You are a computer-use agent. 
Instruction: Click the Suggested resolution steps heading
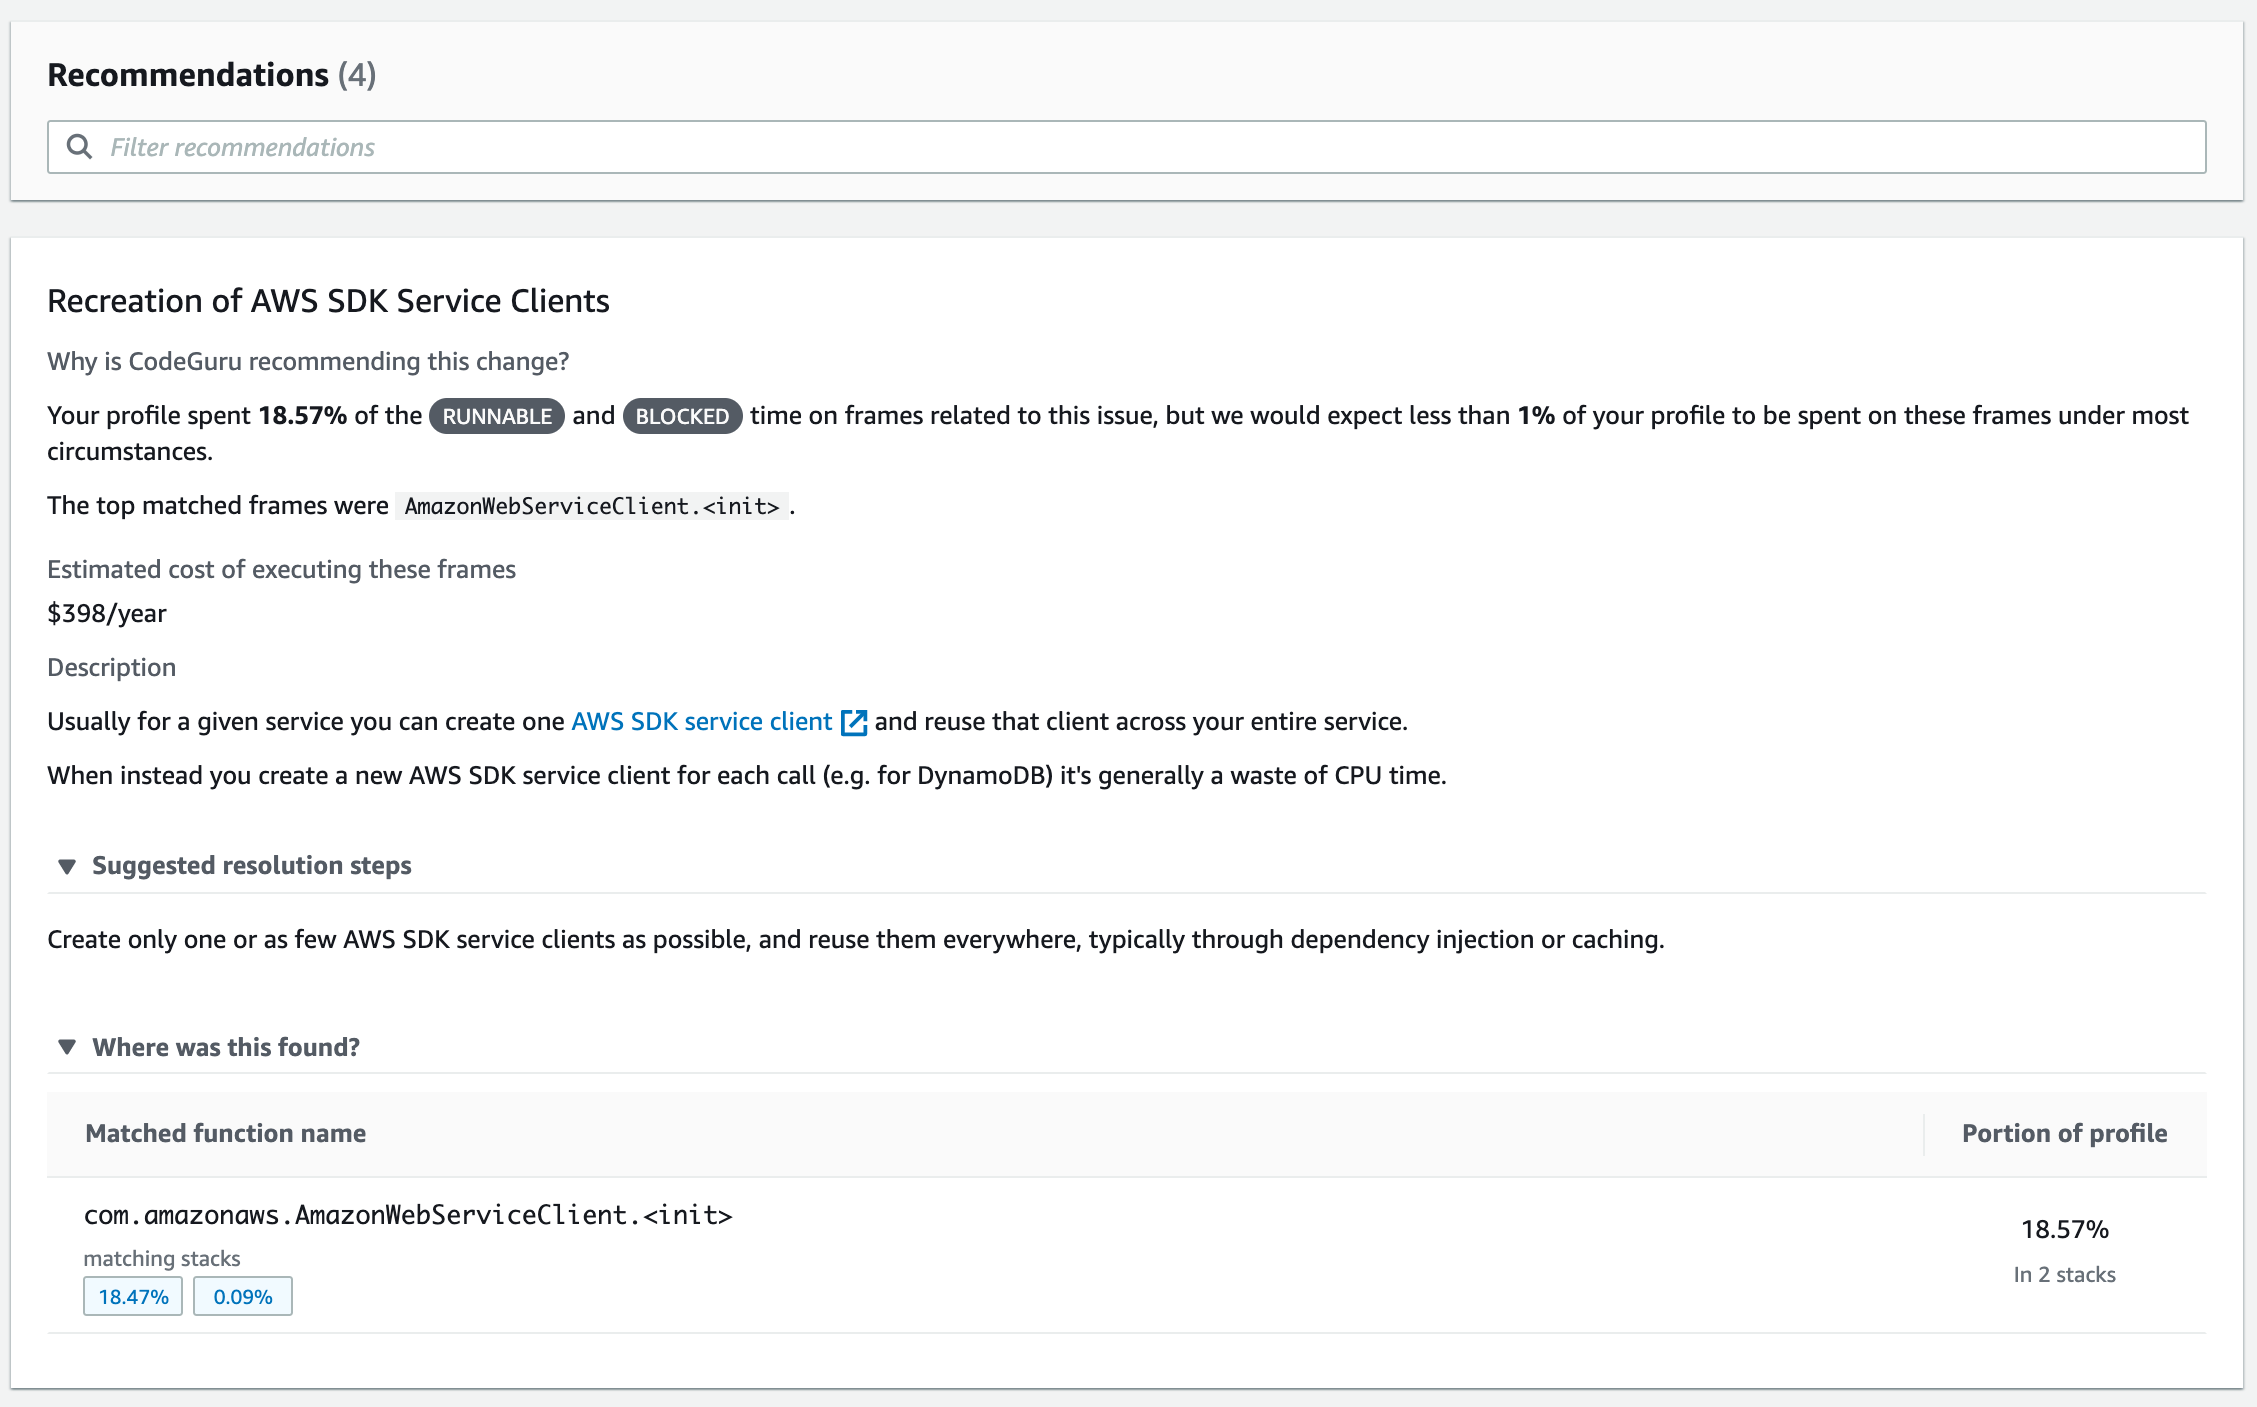(x=251, y=865)
